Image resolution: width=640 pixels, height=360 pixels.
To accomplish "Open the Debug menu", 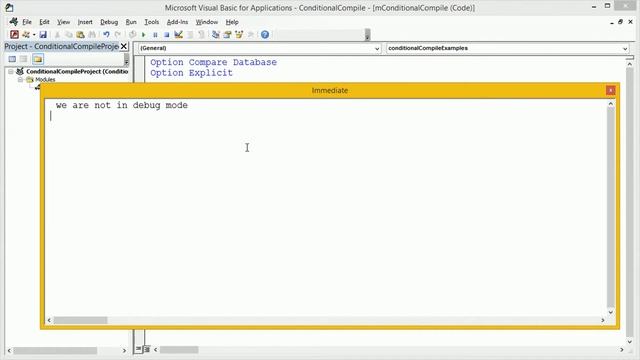I will pyautogui.click(x=109, y=22).
